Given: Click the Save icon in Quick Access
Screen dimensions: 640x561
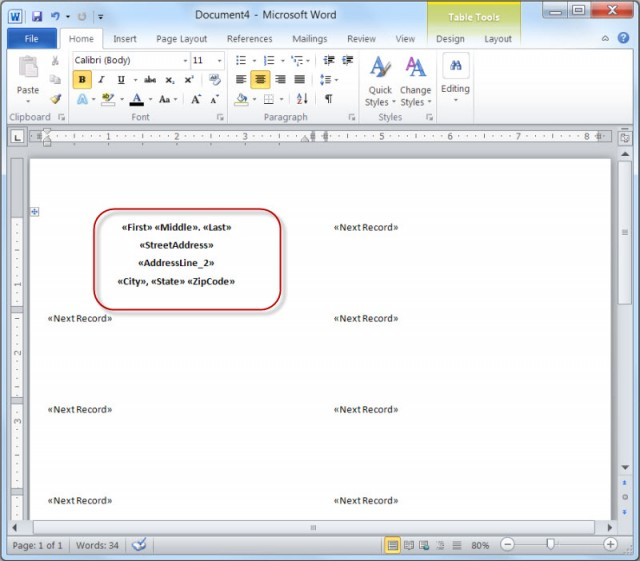Looking at the screenshot, I should pos(37,16).
